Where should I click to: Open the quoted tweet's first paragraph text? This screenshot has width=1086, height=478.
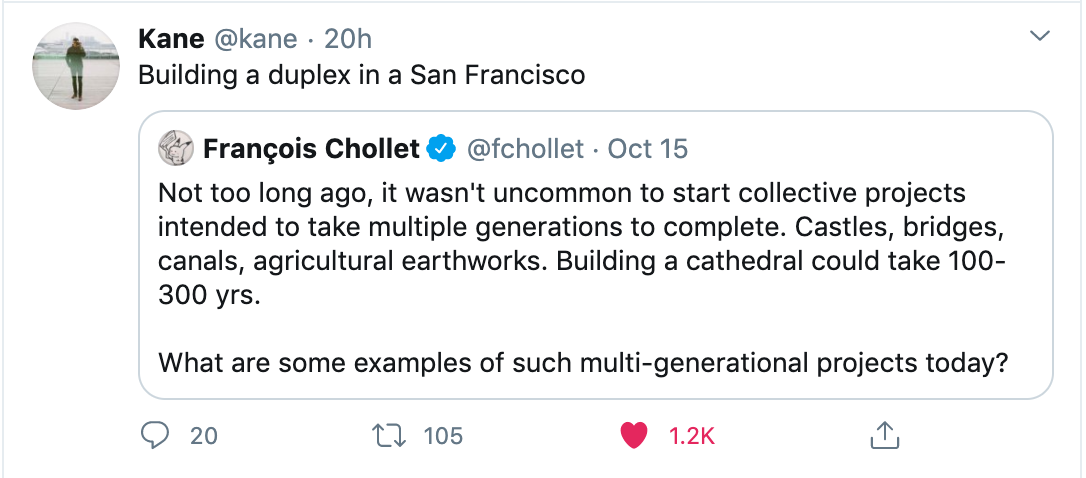[x=582, y=245]
